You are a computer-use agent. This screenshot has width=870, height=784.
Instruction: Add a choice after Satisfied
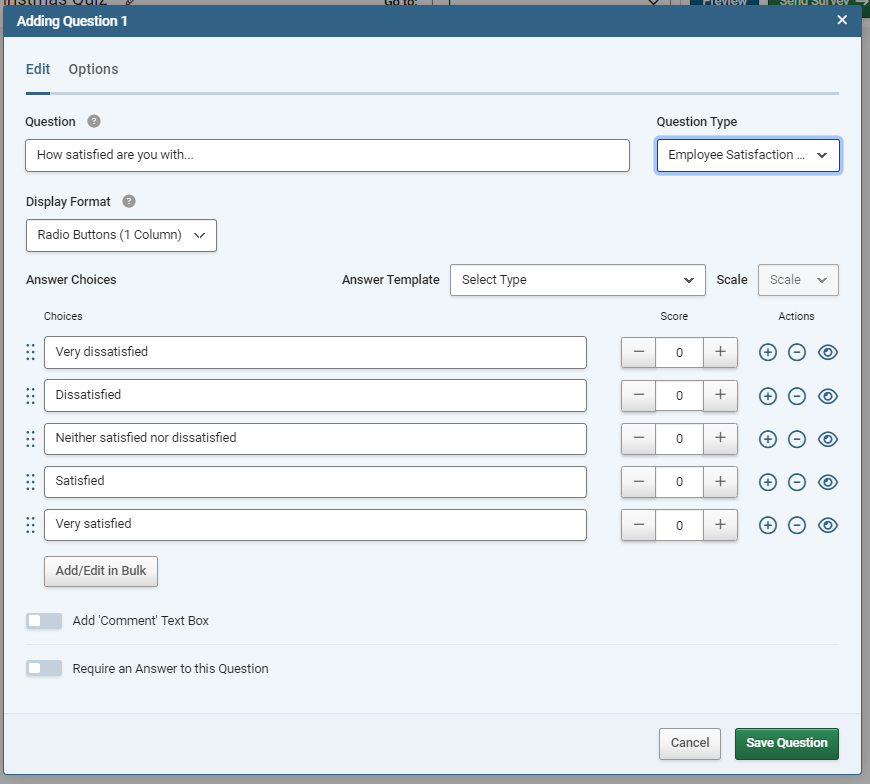point(767,482)
